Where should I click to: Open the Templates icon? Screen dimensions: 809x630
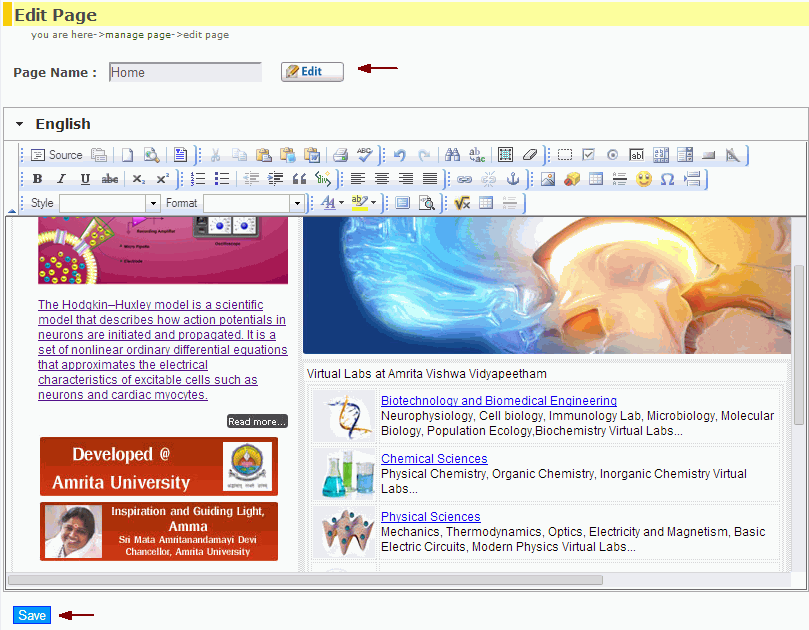[180, 155]
